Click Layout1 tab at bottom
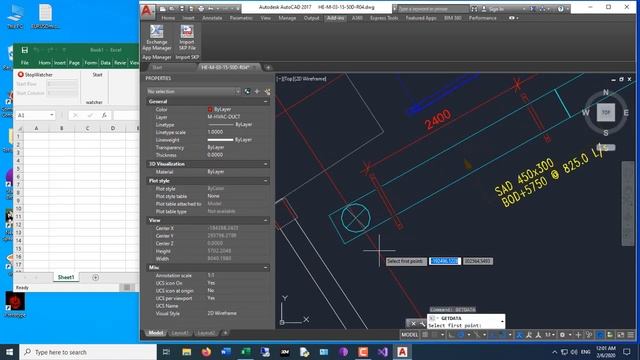This screenshot has width=640, height=360. click(x=180, y=333)
